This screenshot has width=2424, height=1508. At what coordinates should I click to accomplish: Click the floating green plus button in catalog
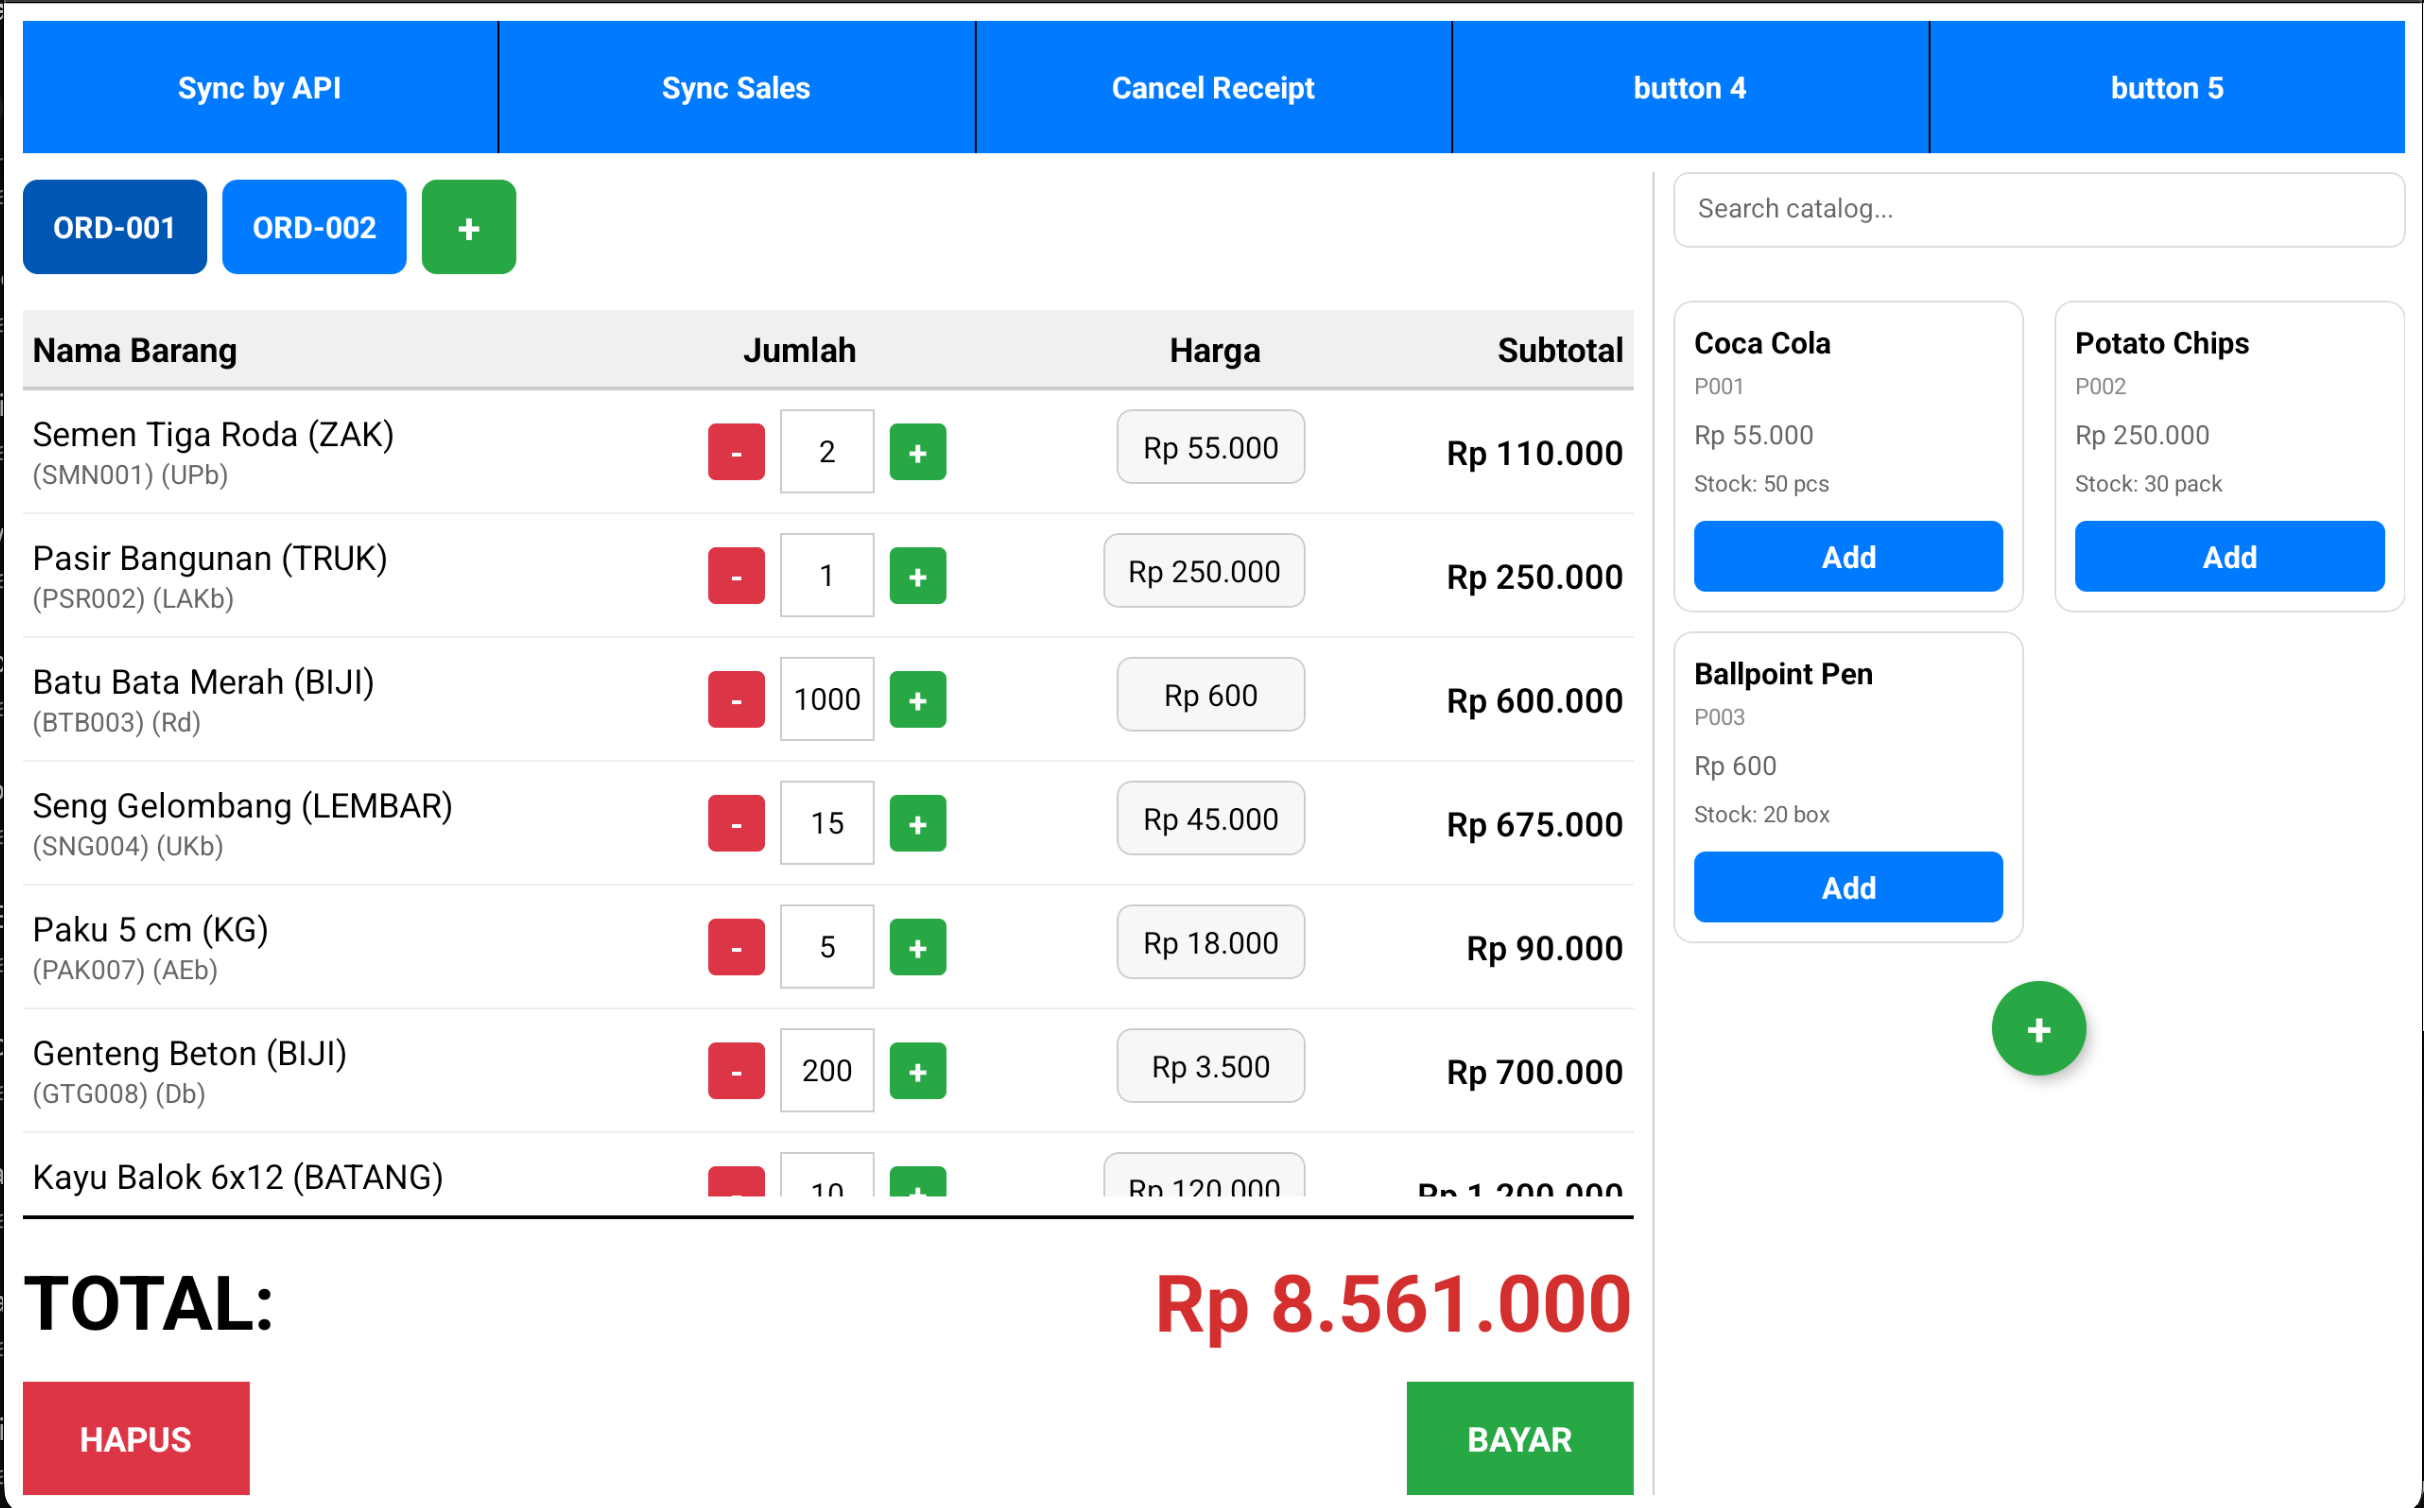pyautogui.click(x=2038, y=1028)
